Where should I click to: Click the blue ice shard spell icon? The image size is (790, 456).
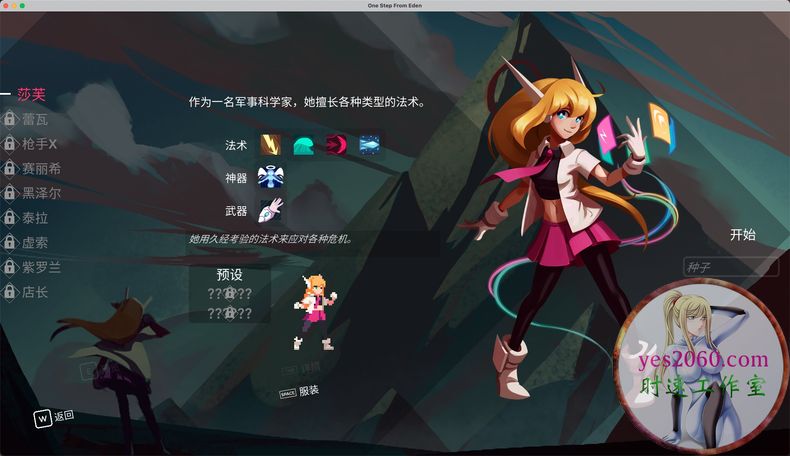pyautogui.click(x=370, y=145)
